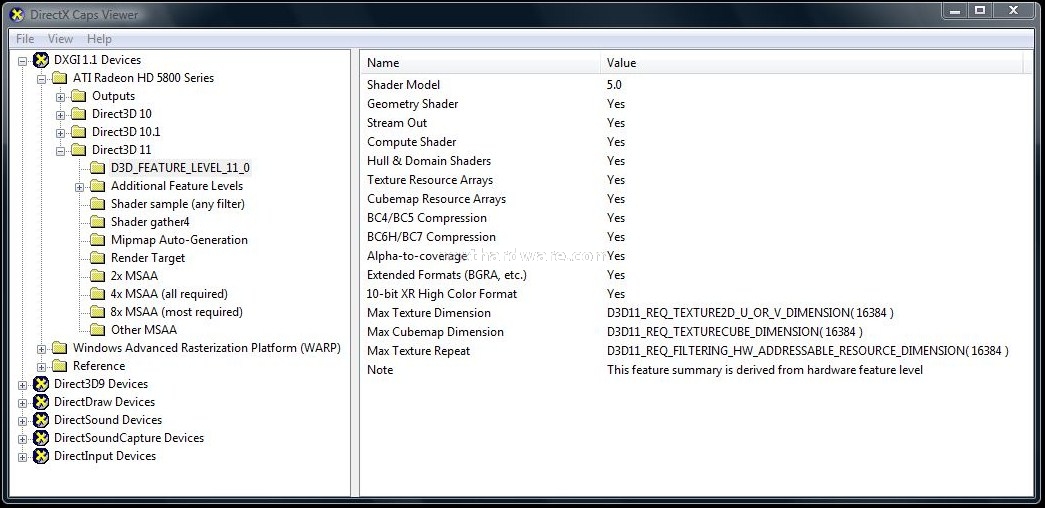Viewport: 1045px width, 508px height.
Task: Click the DirectSound Devices DirectX icon
Action: (41, 420)
